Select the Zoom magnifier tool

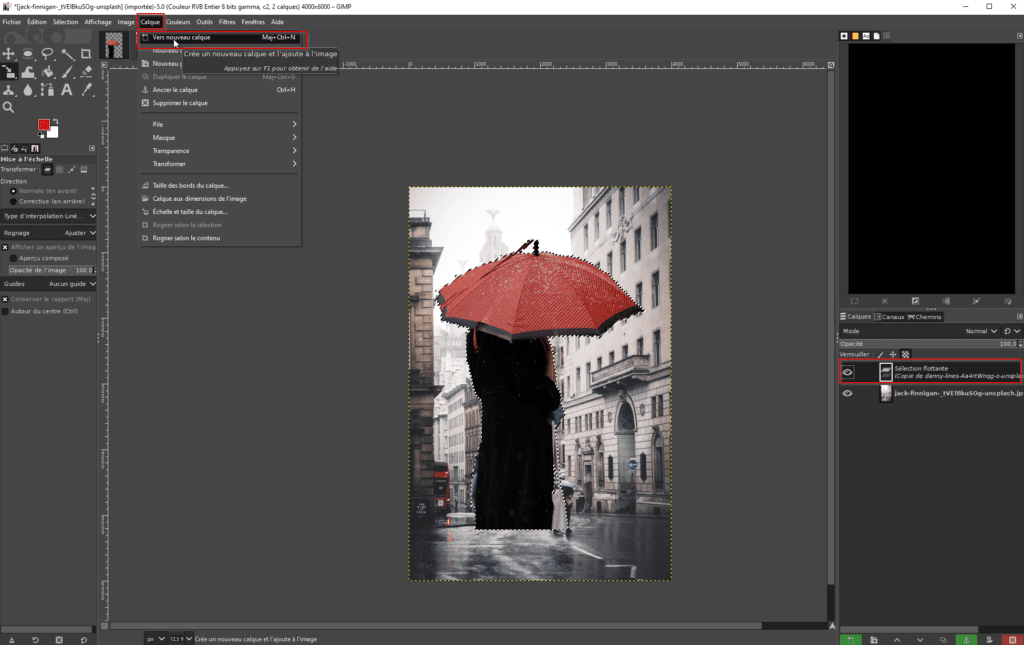9,107
